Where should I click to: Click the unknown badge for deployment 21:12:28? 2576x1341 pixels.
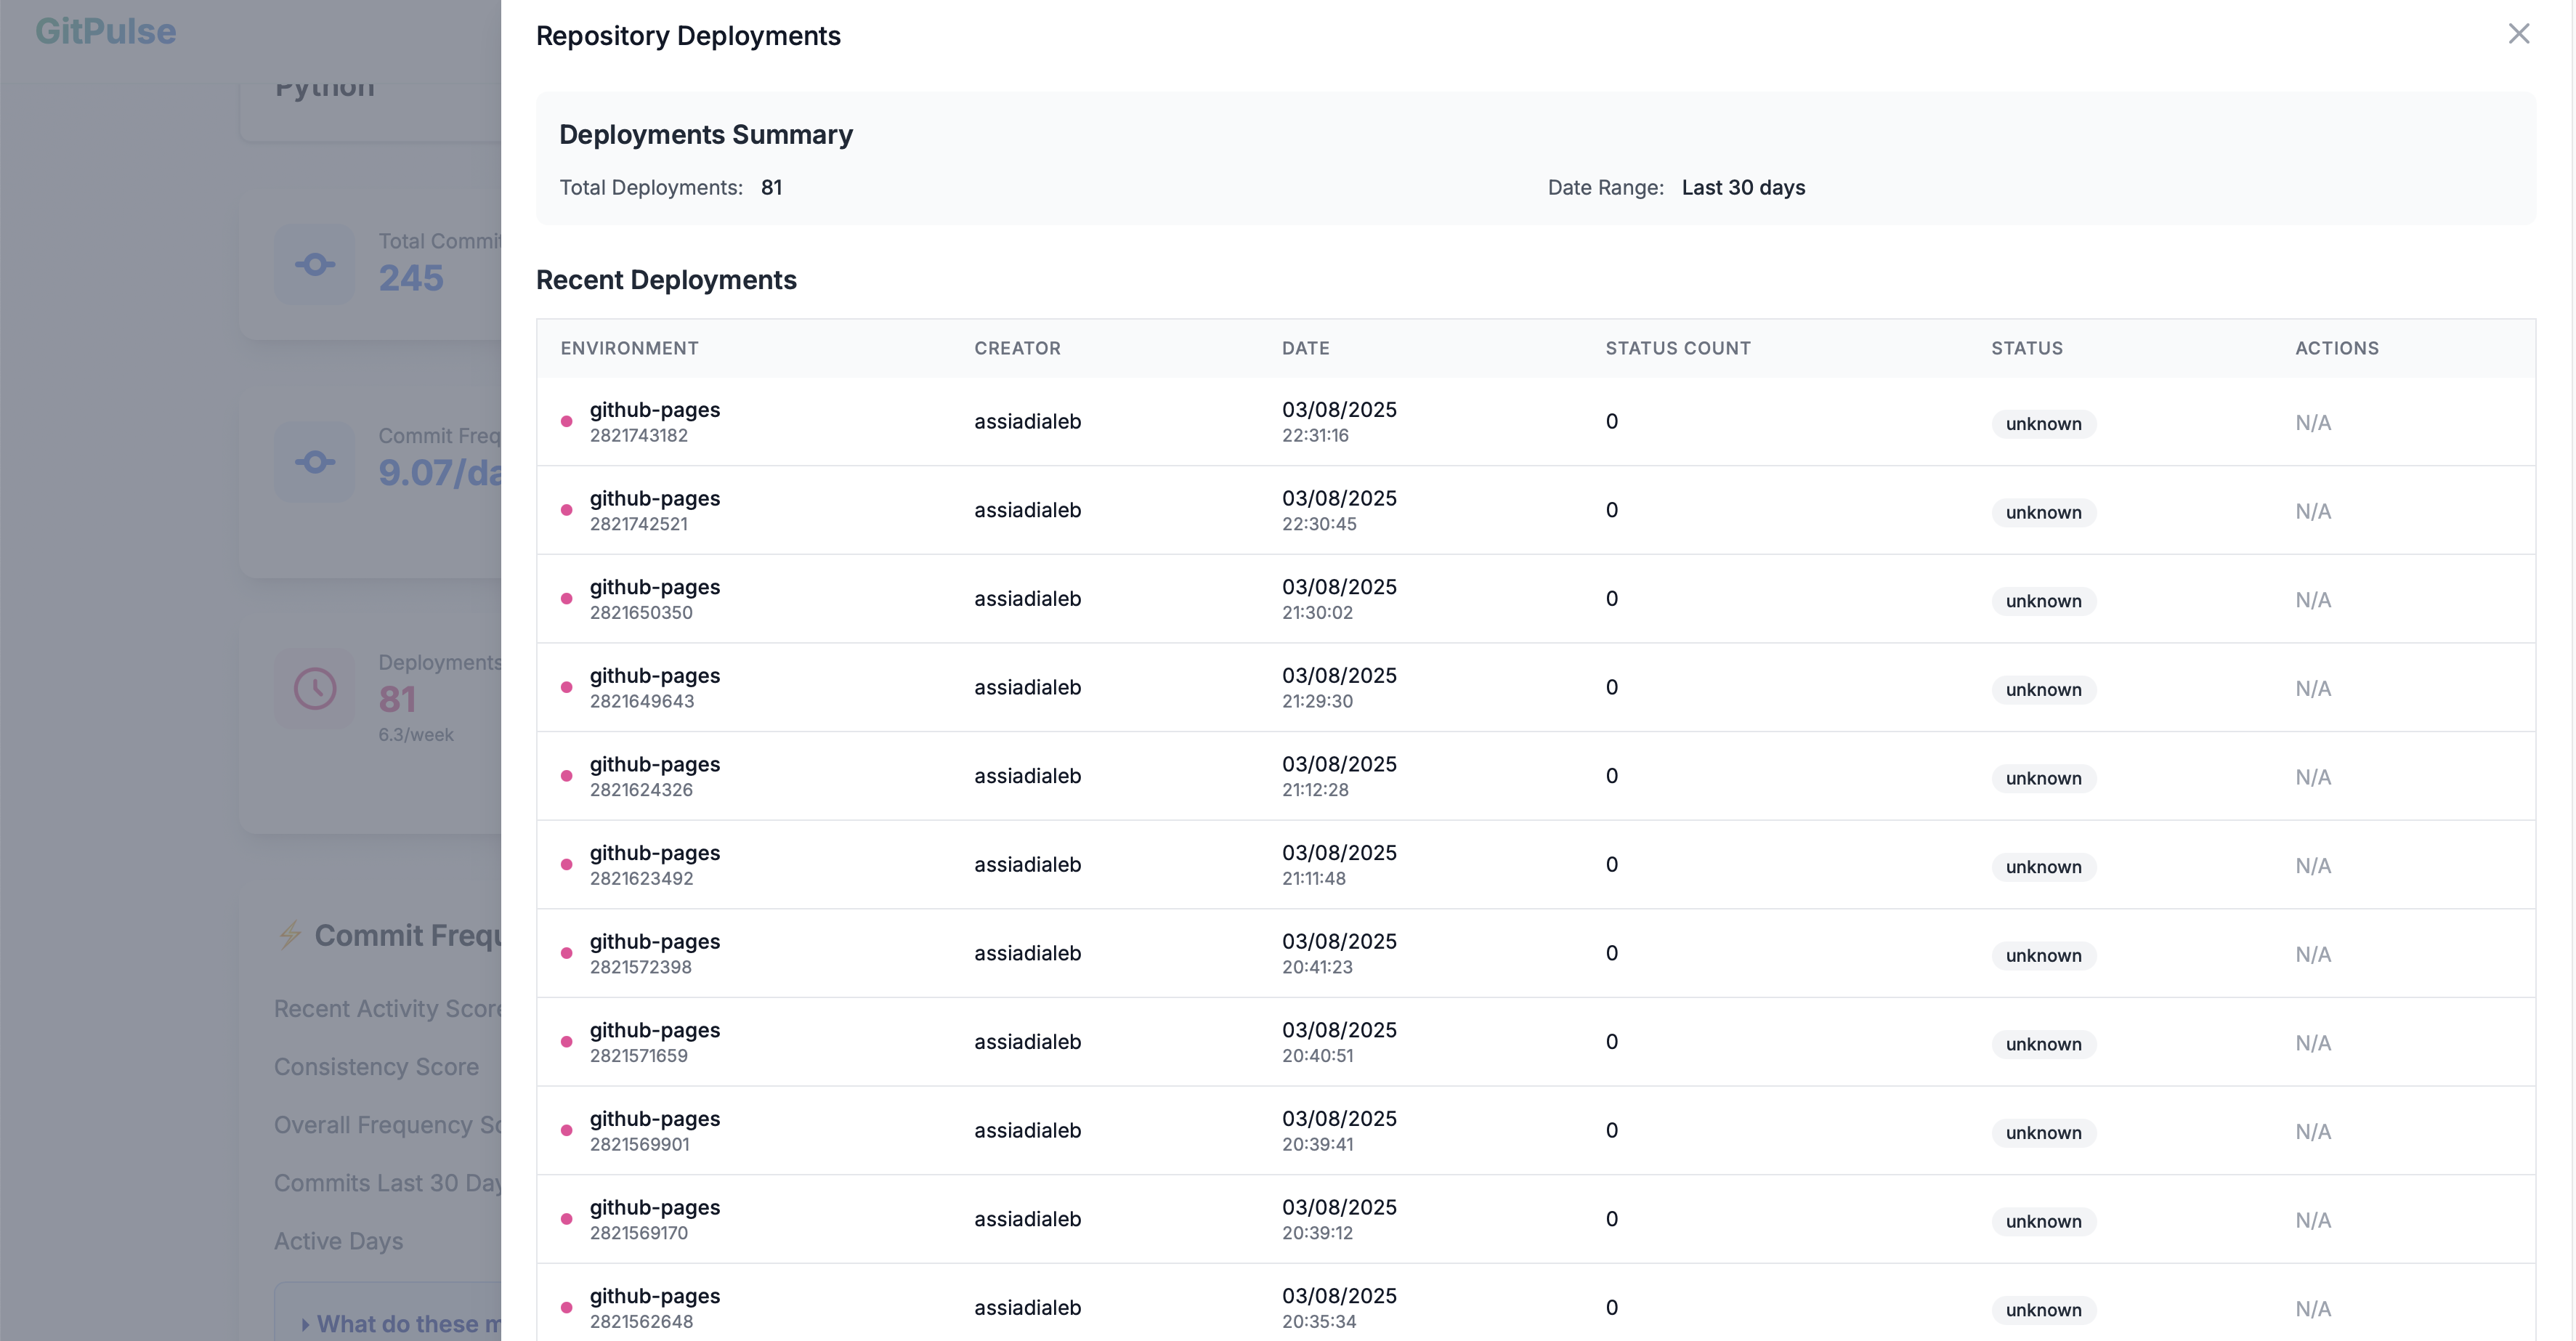2043,779
